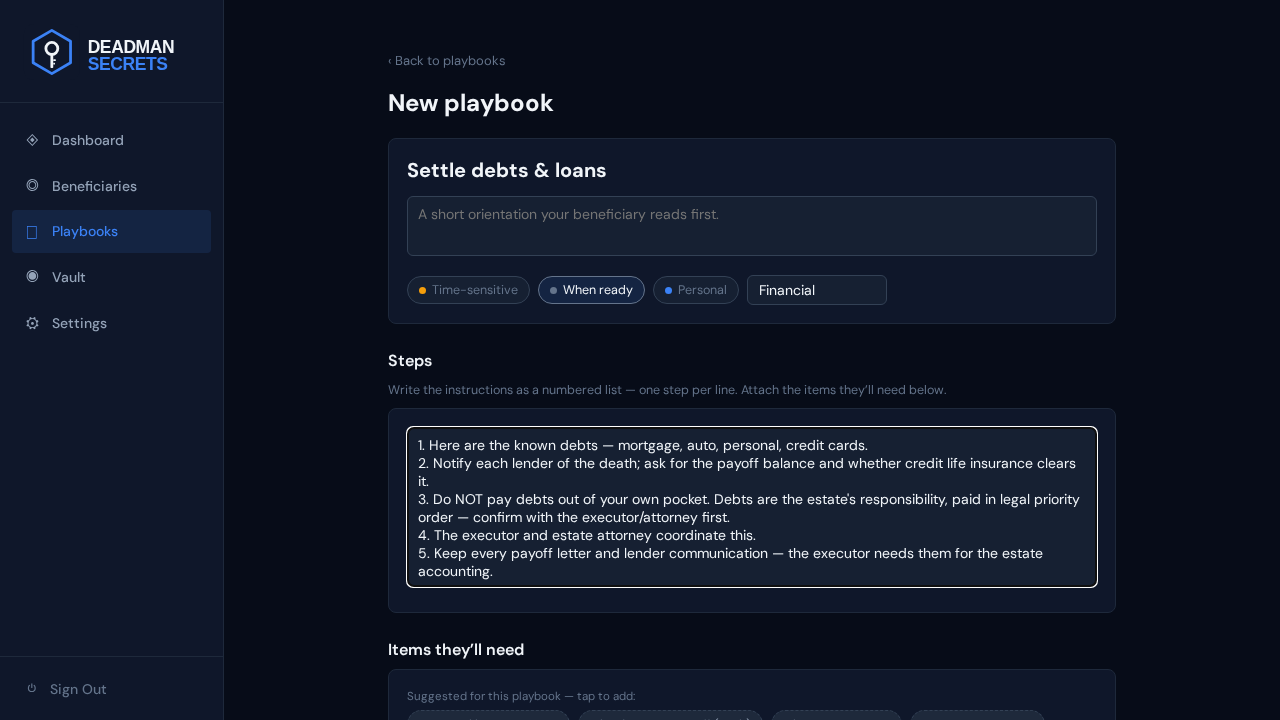This screenshot has width=1280, height=720.
Task: Select the Time-sensitive priority chip
Action: (468, 290)
